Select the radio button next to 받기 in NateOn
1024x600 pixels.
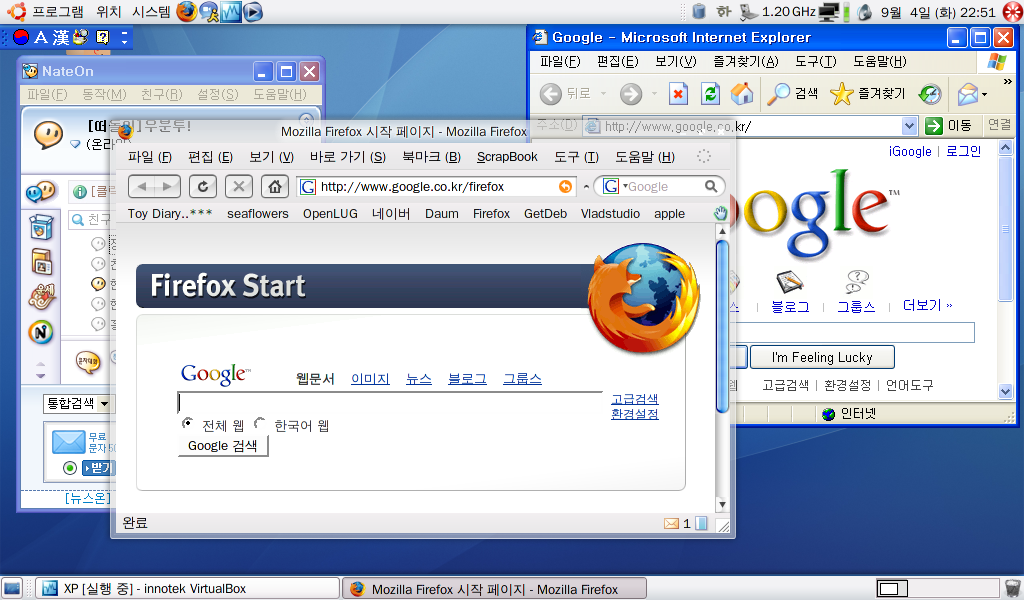pyautogui.click(x=70, y=468)
